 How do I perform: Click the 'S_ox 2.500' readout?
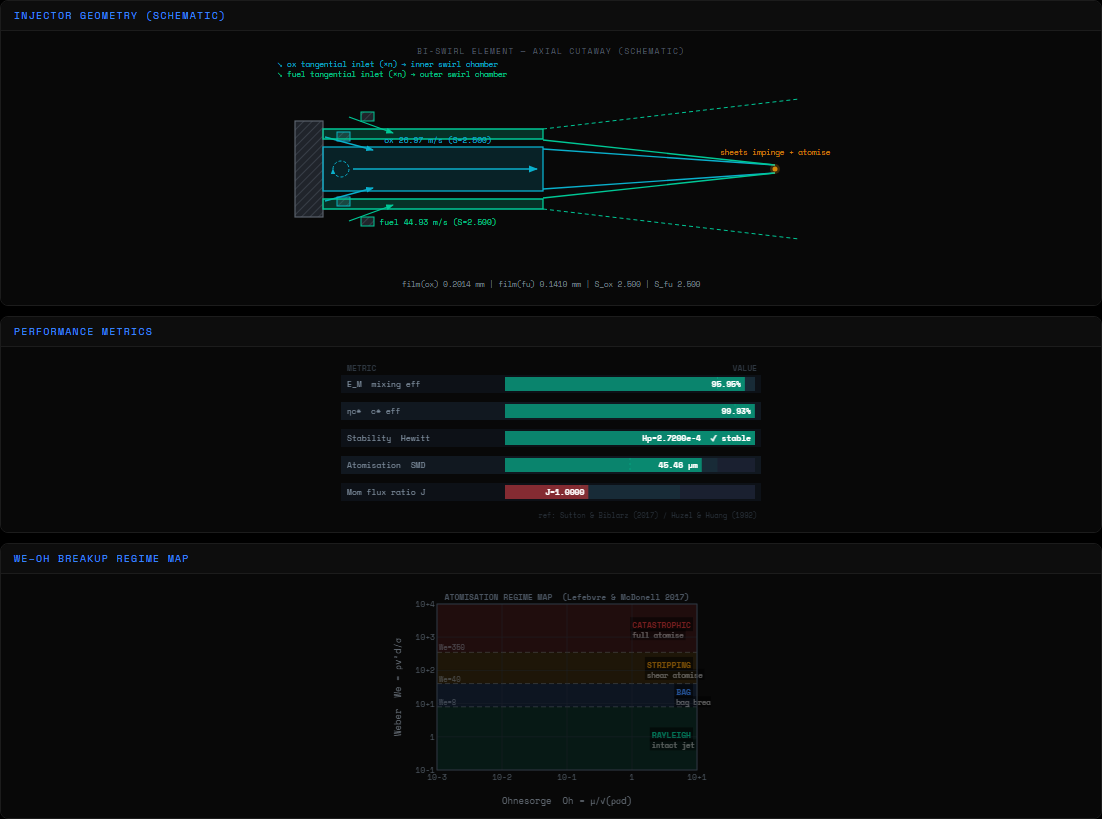(618, 284)
